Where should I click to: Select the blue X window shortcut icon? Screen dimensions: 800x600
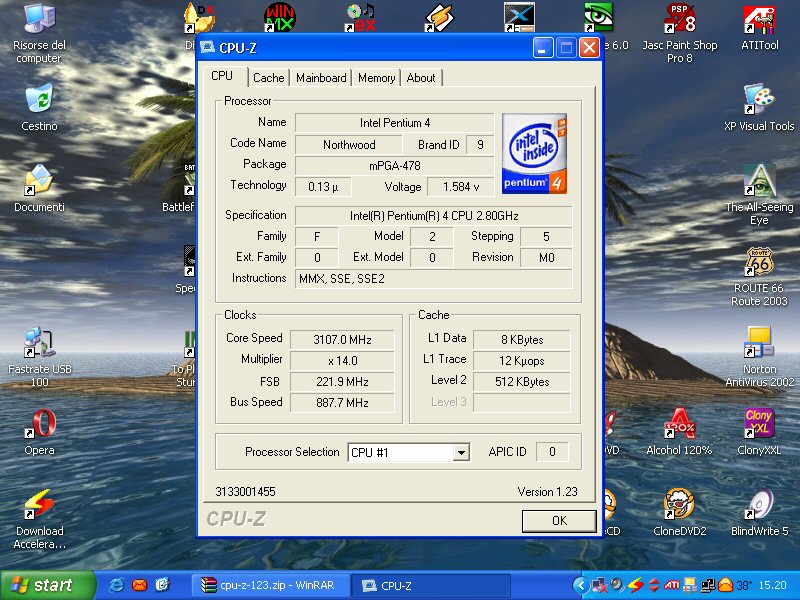[519, 17]
